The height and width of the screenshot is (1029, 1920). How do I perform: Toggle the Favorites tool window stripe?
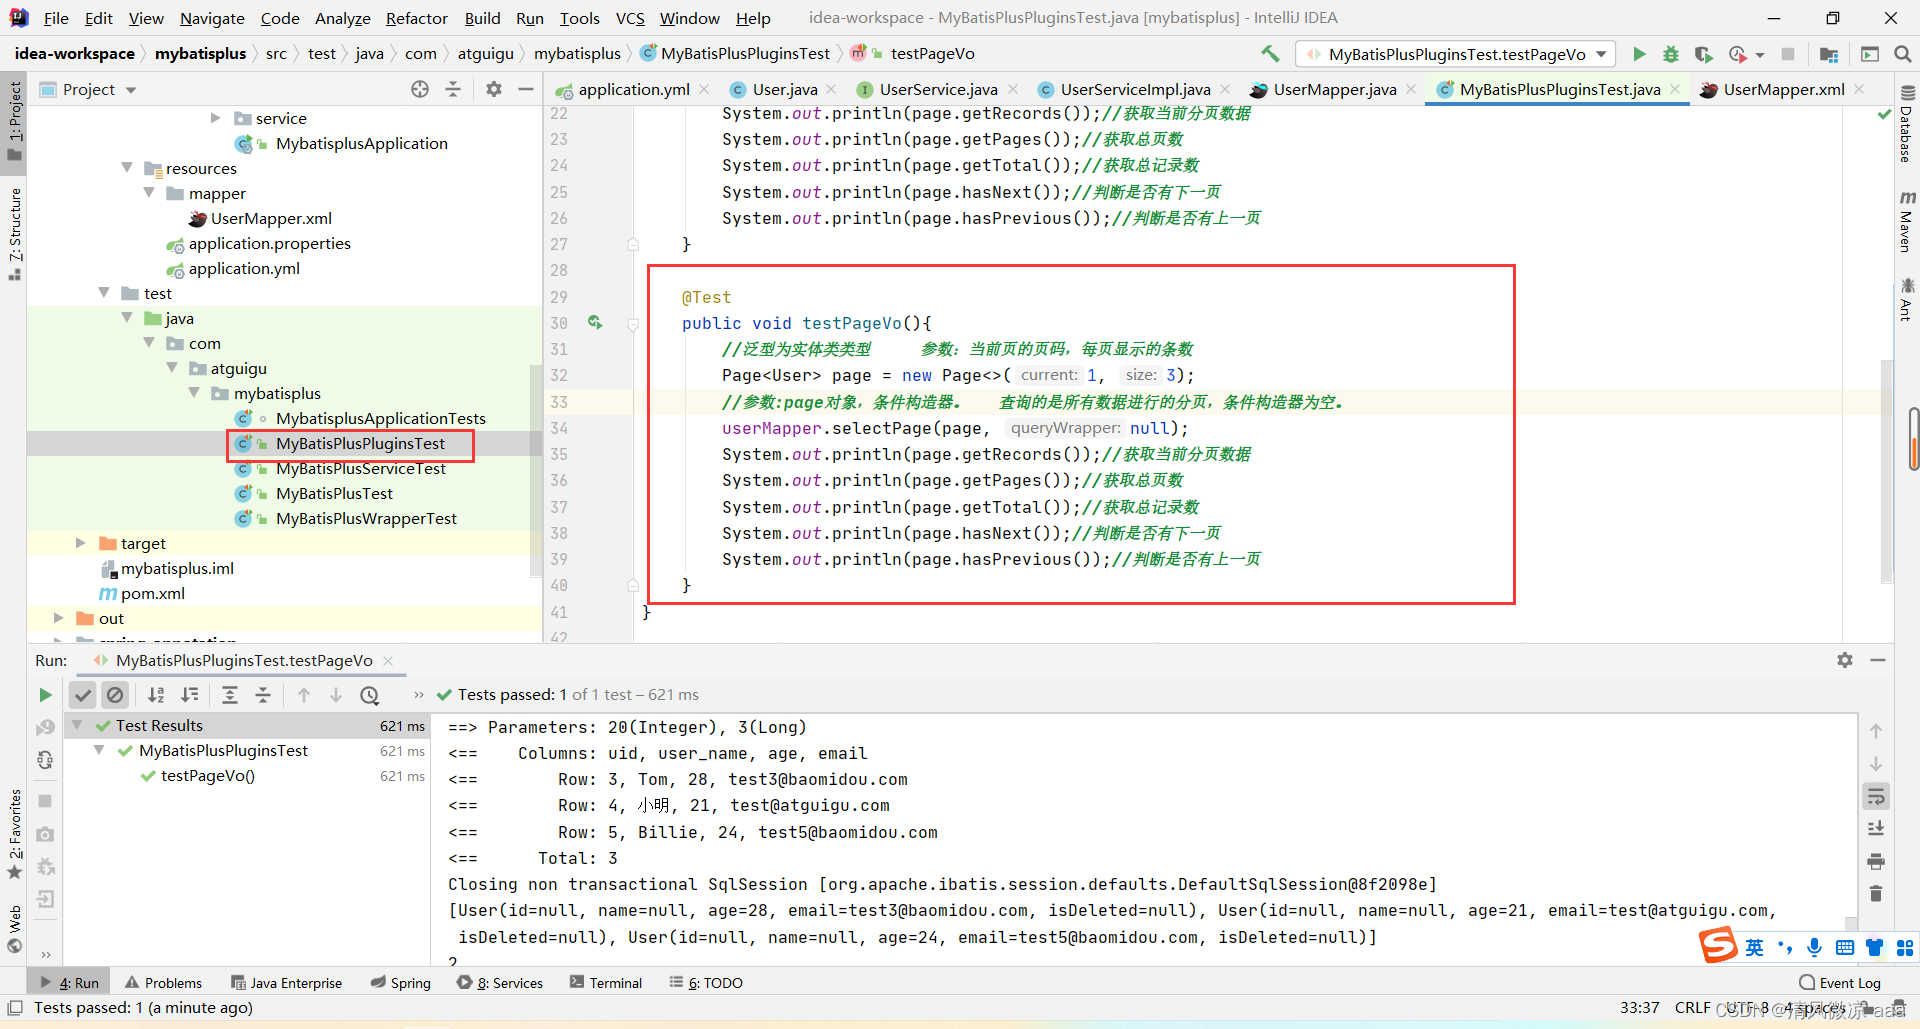14,833
